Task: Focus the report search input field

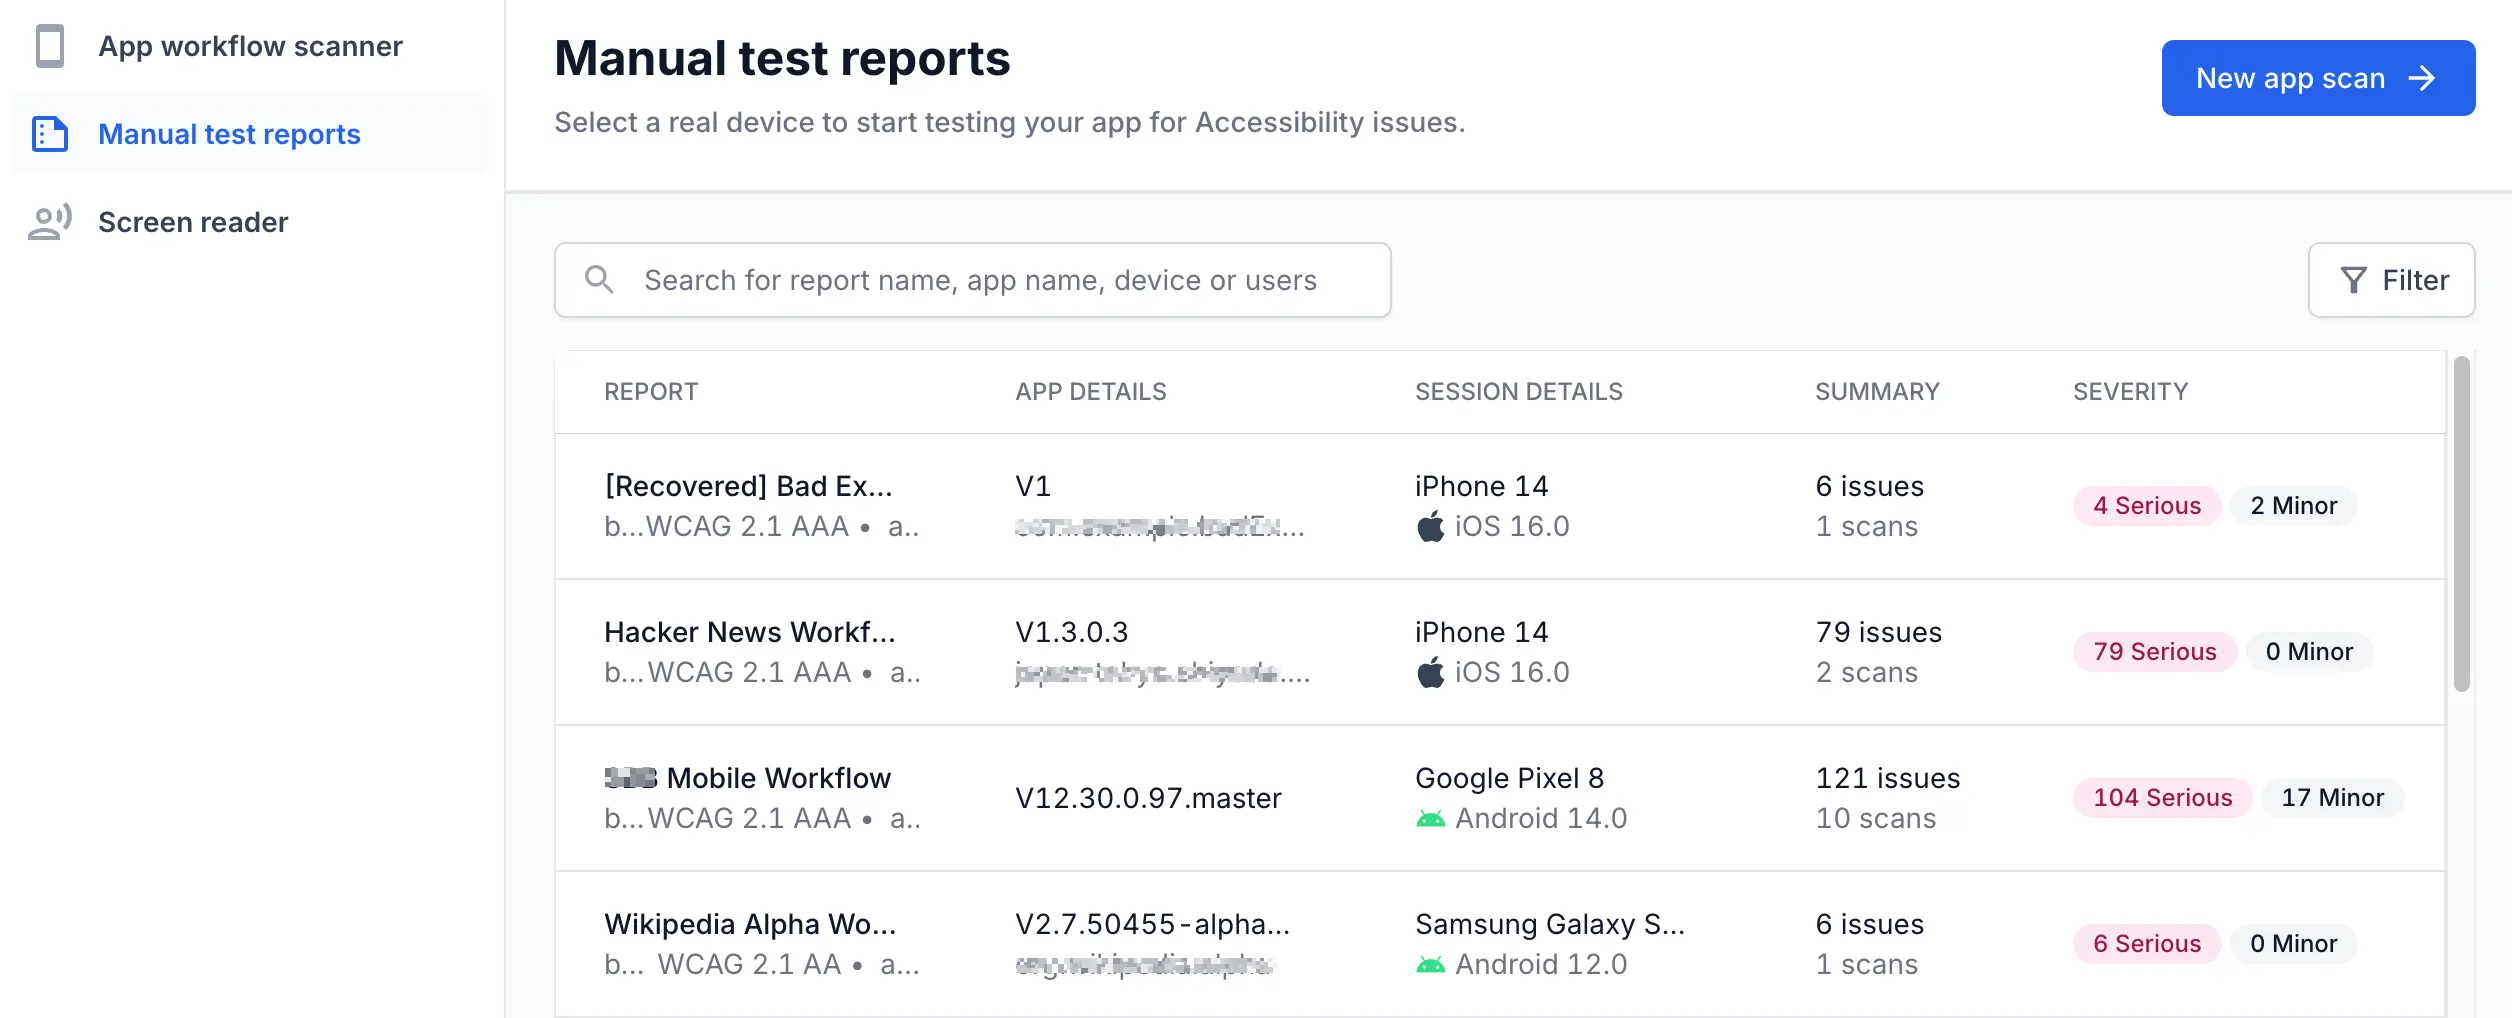Action: 980,280
